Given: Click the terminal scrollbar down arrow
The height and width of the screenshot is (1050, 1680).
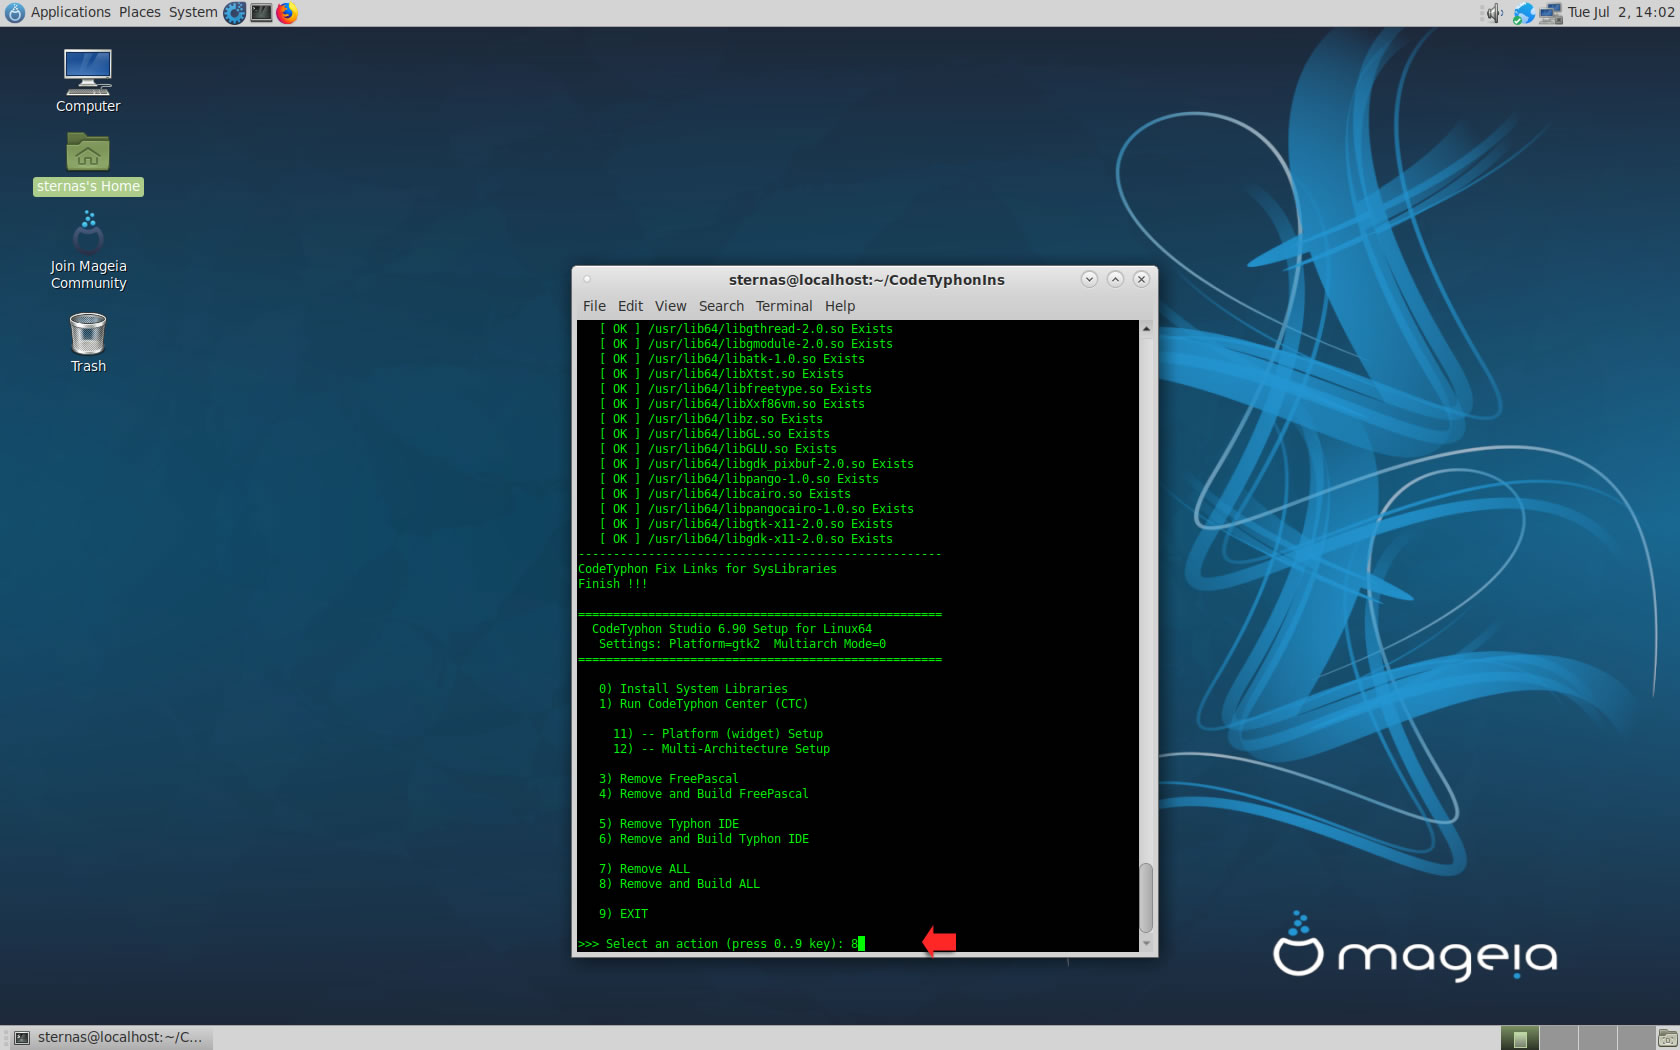Looking at the screenshot, I should pyautogui.click(x=1146, y=943).
